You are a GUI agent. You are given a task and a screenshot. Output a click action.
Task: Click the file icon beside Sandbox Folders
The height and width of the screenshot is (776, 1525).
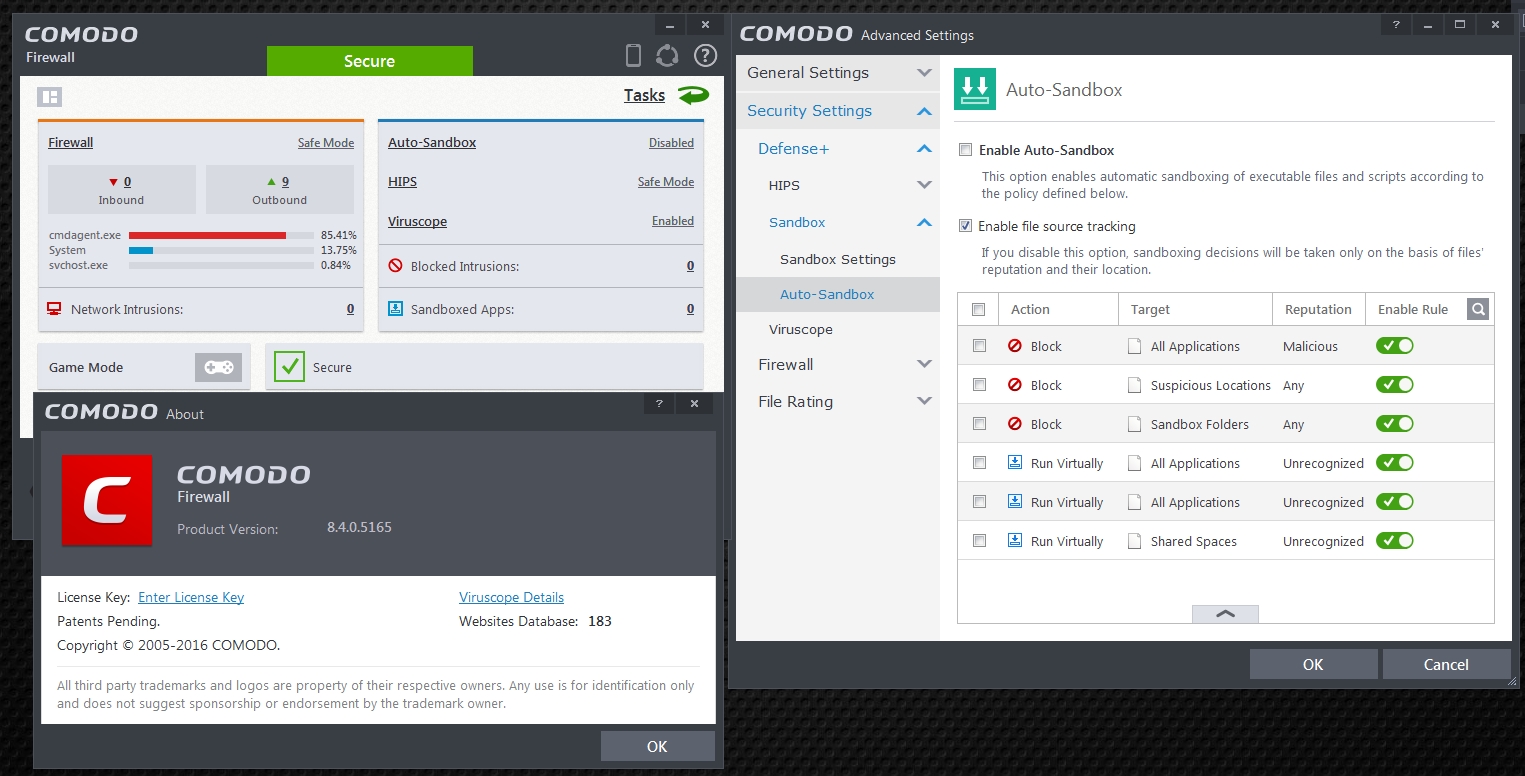tap(1134, 424)
